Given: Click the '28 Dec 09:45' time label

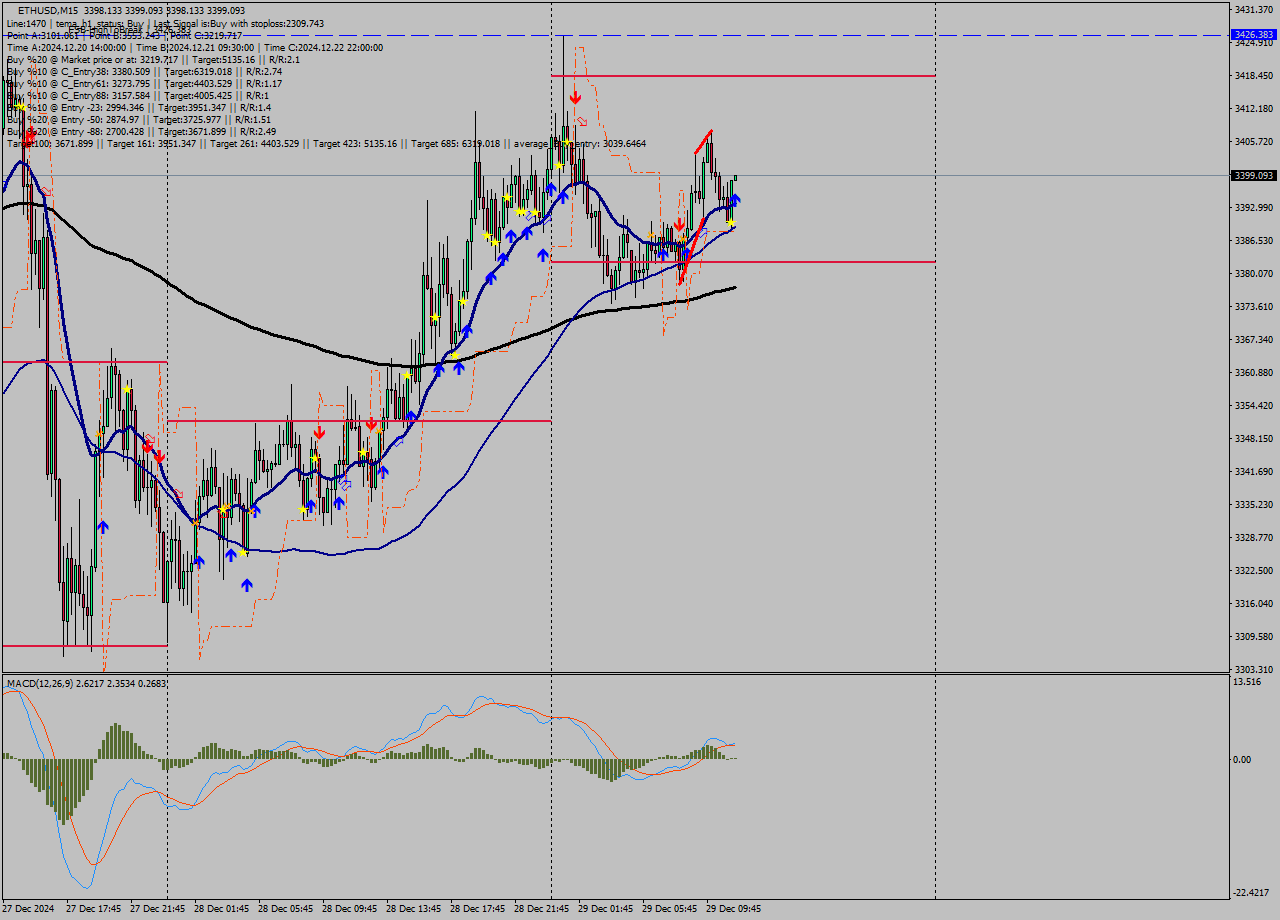Looking at the screenshot, I should click(350, 909).
